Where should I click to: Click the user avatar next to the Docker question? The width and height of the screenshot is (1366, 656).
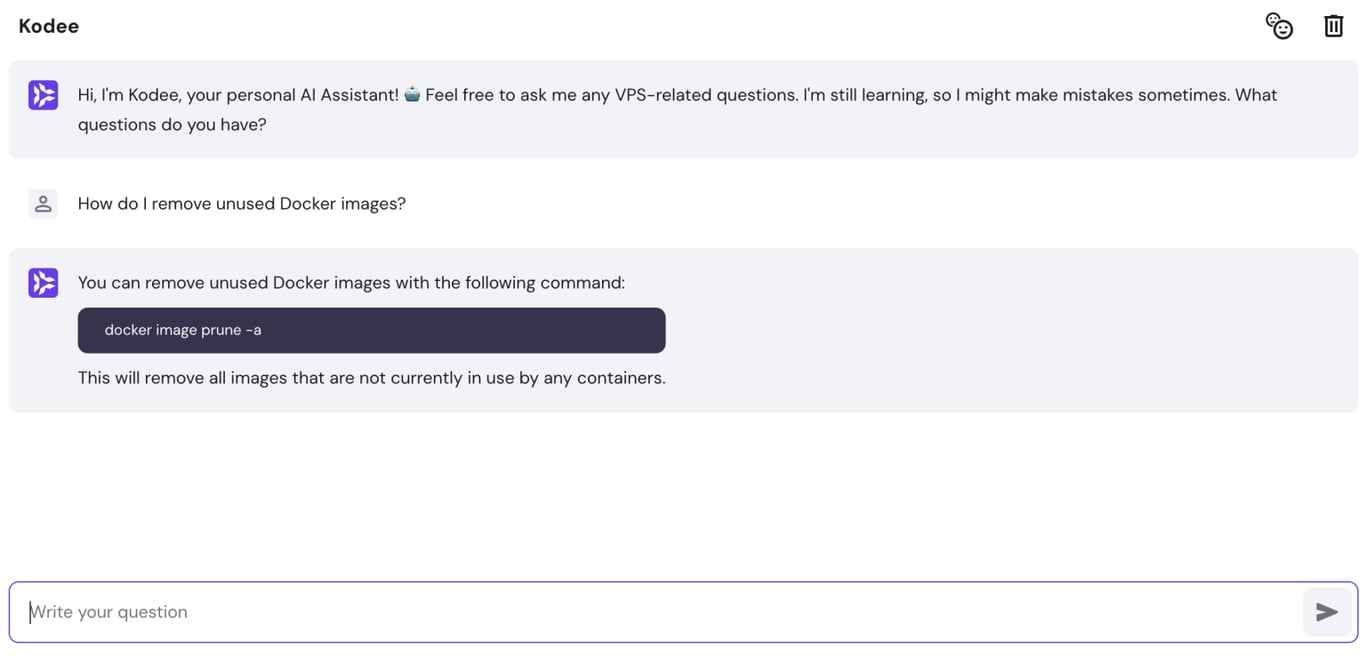(x=43, y=203)
